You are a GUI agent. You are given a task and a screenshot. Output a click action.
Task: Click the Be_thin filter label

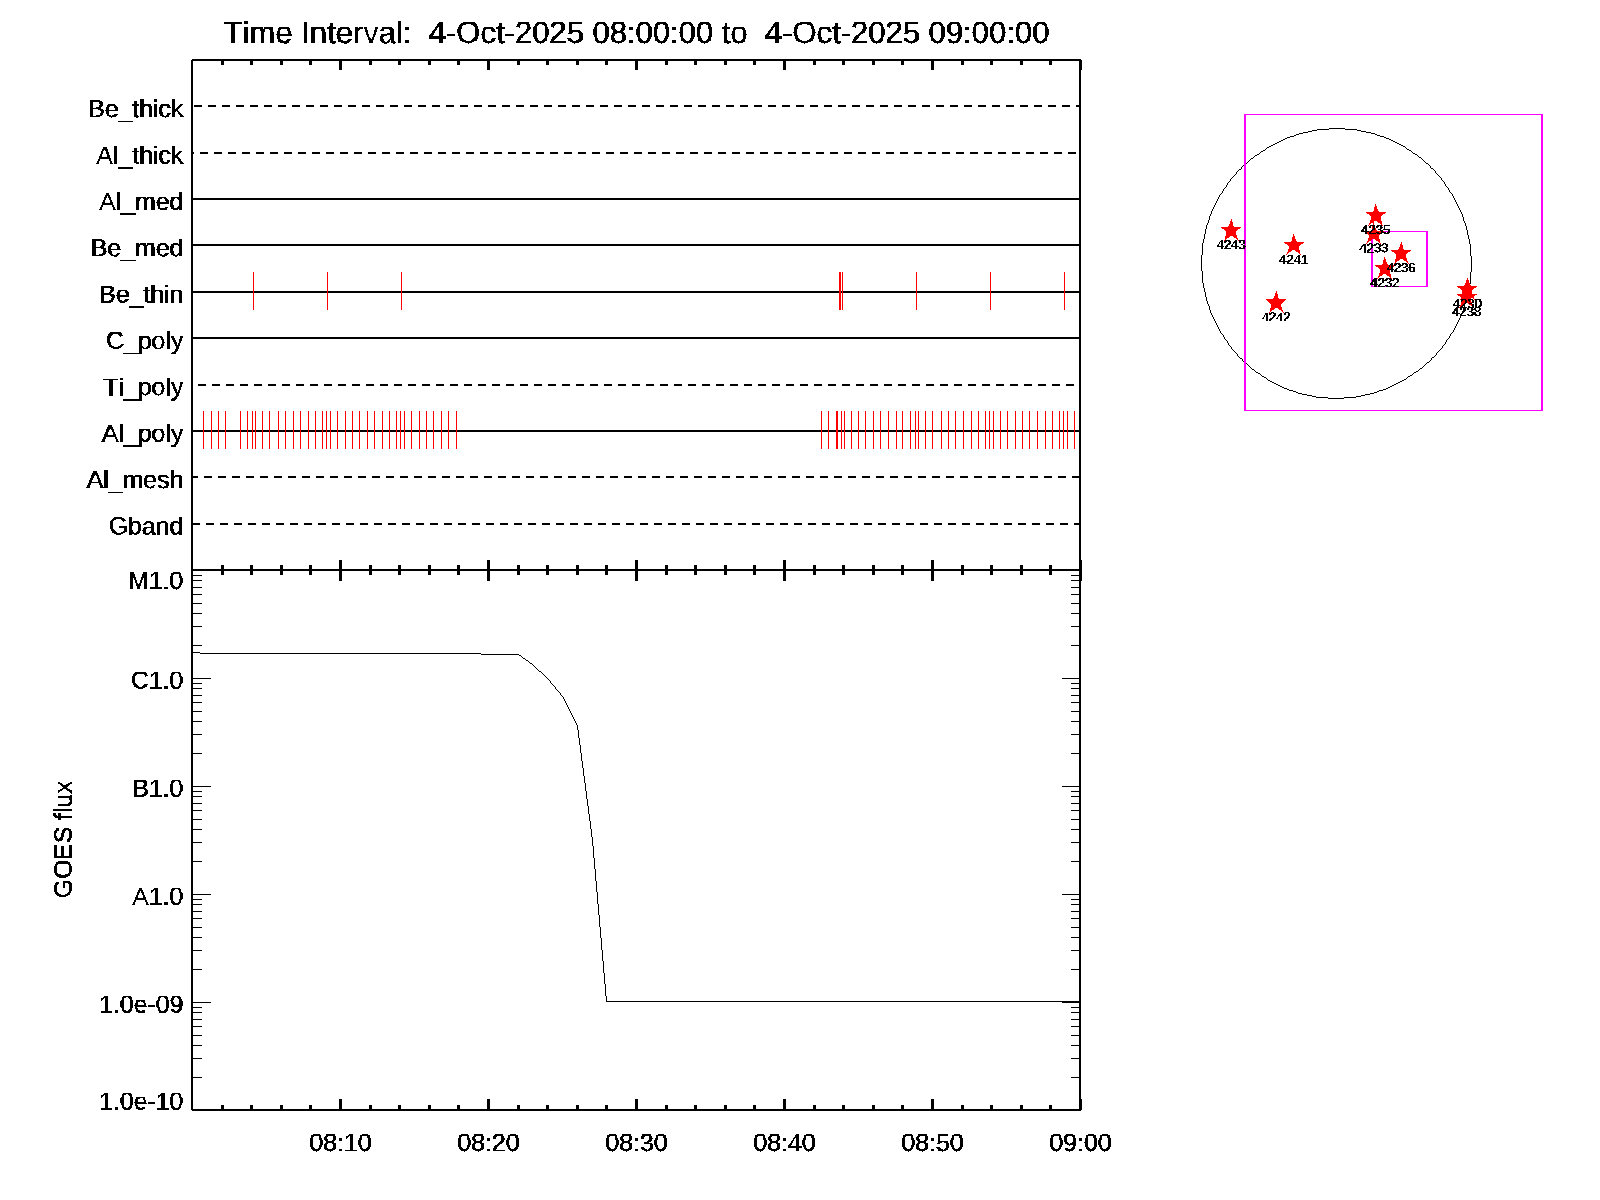141,294
